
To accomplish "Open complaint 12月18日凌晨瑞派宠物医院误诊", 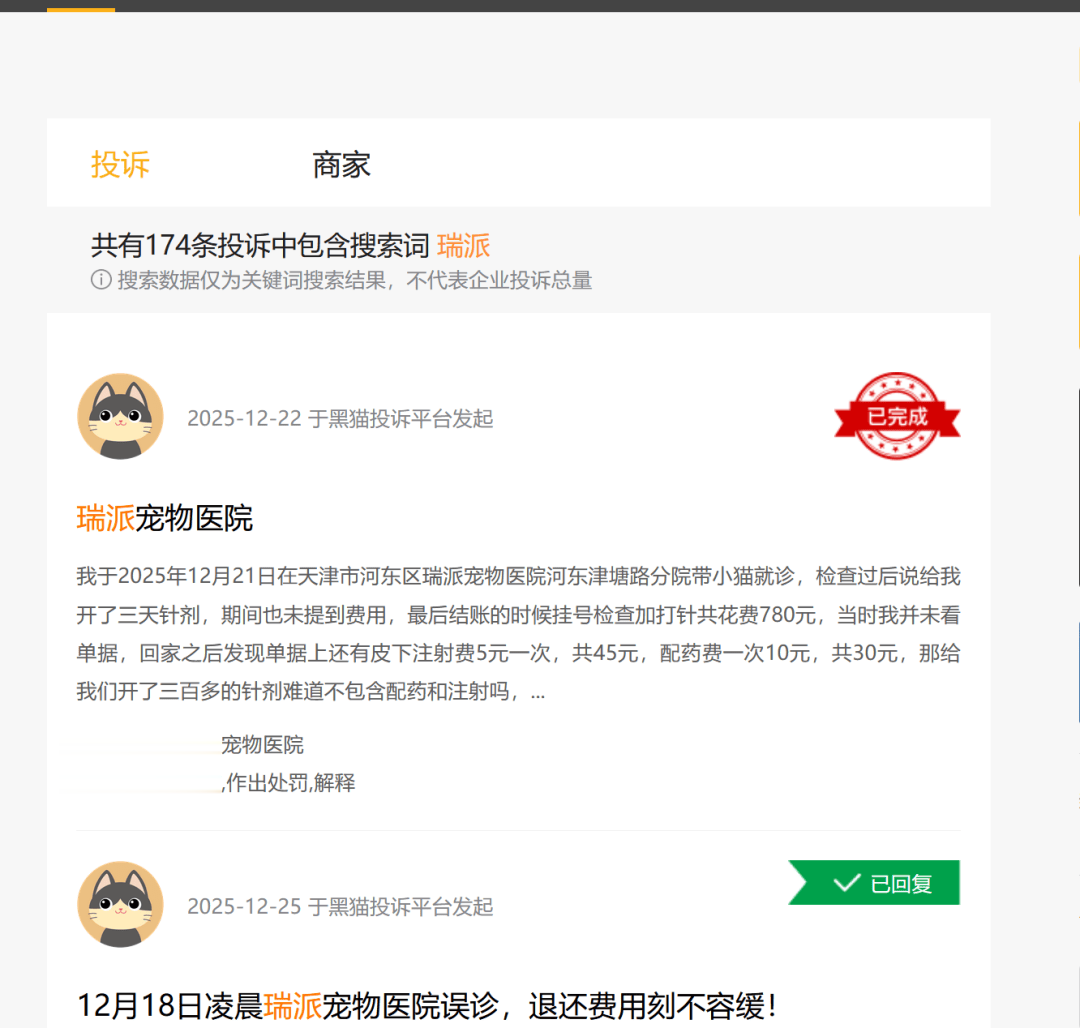I will tap(427, 1006).
